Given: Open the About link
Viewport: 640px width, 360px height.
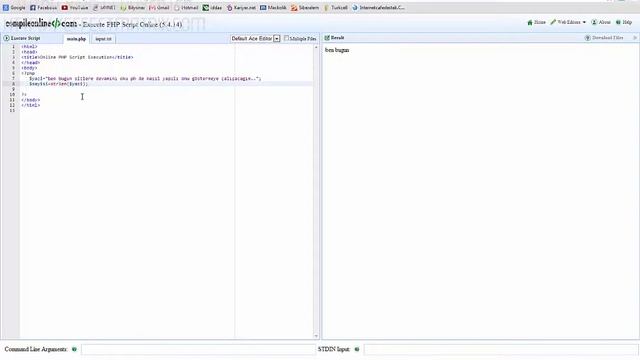Looking at the screenshot, I should [601, 22].
